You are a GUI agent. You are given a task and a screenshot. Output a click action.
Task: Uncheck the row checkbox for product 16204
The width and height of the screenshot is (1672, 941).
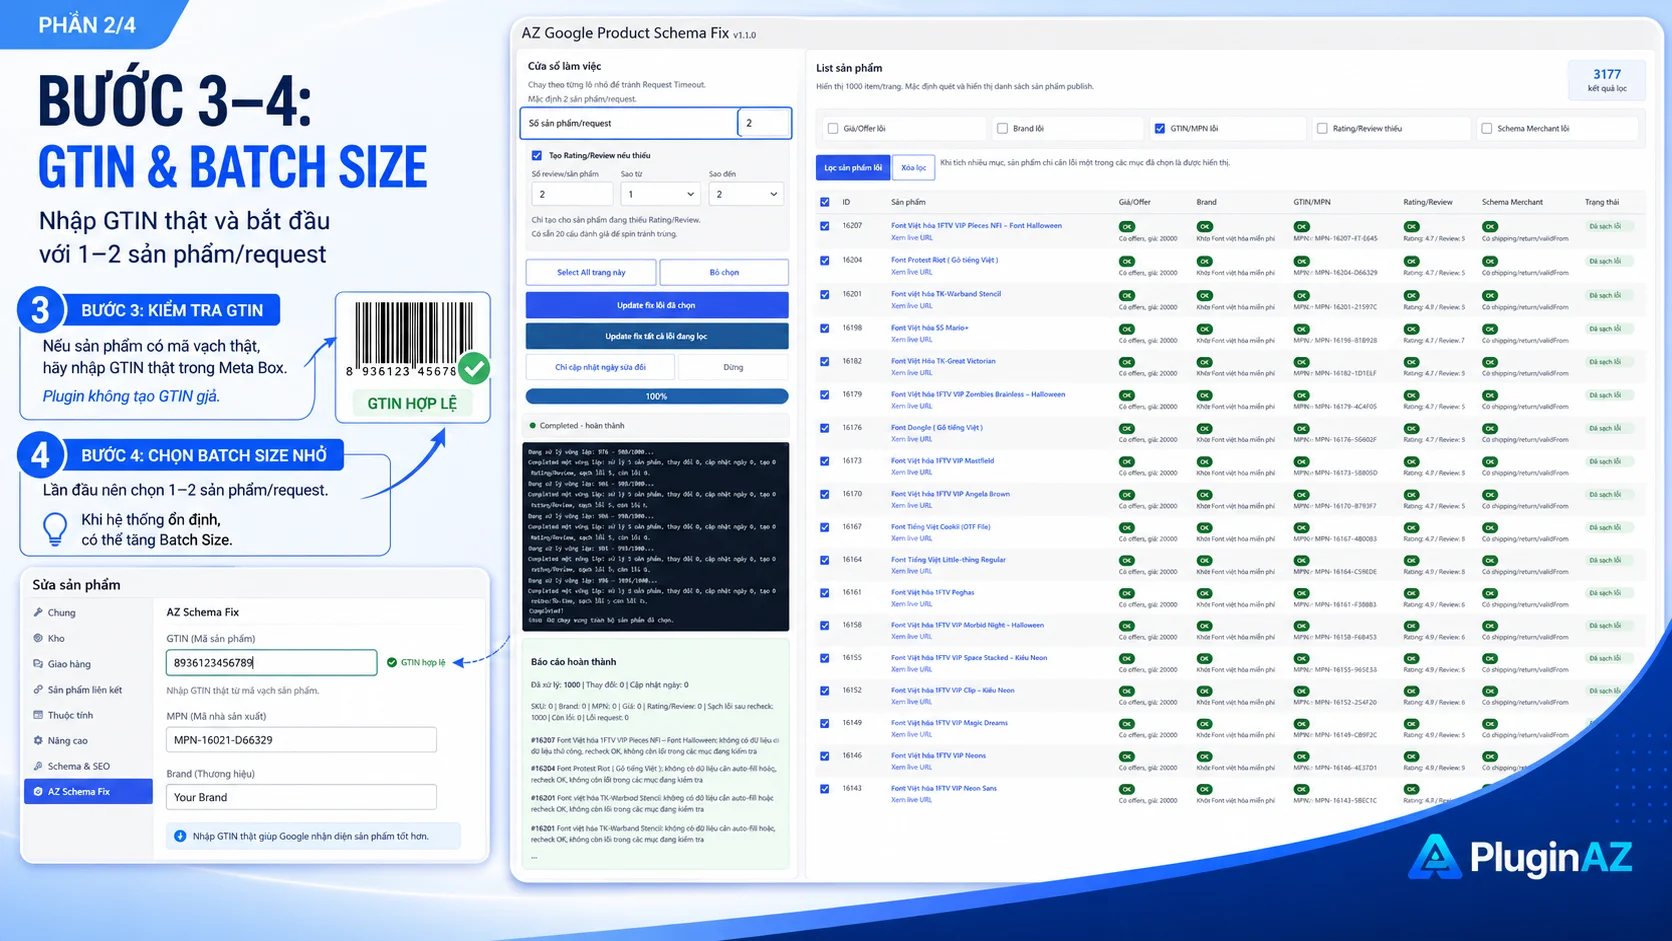[x=825, y=260]
